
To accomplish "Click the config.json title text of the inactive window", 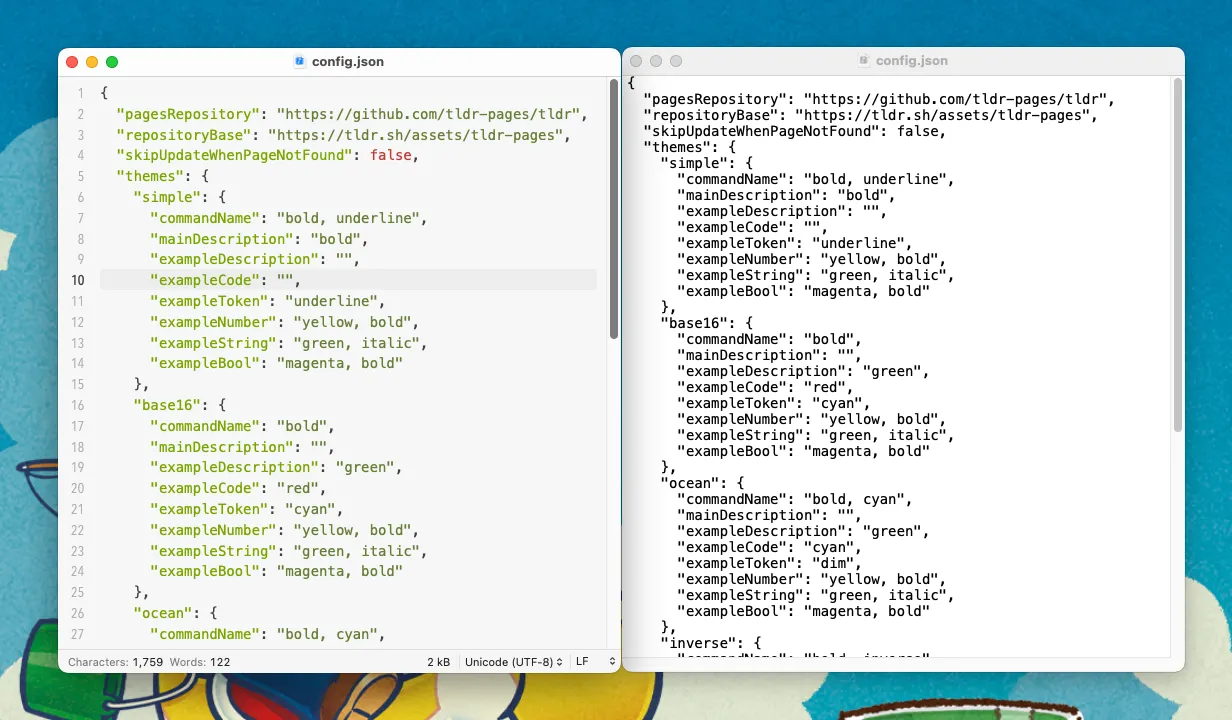I will [x=911, y=61].
